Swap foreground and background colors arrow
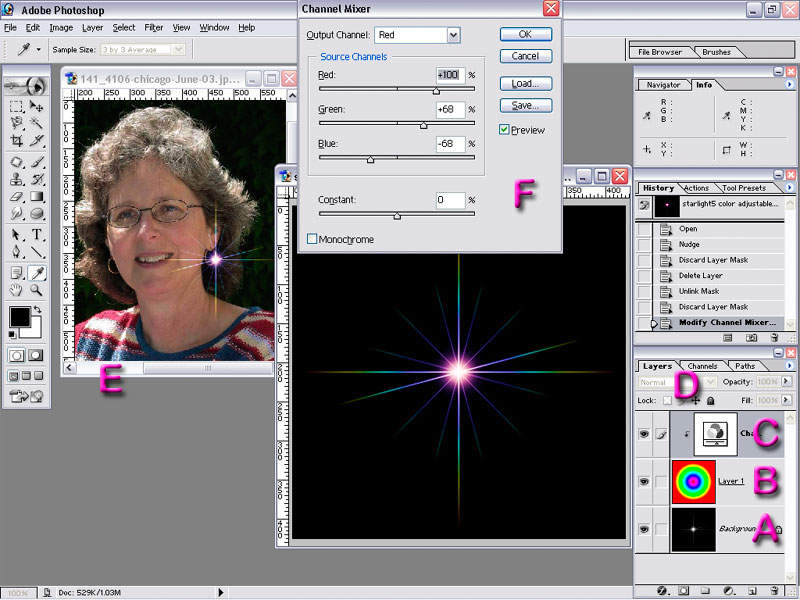 tap(37, 310)
